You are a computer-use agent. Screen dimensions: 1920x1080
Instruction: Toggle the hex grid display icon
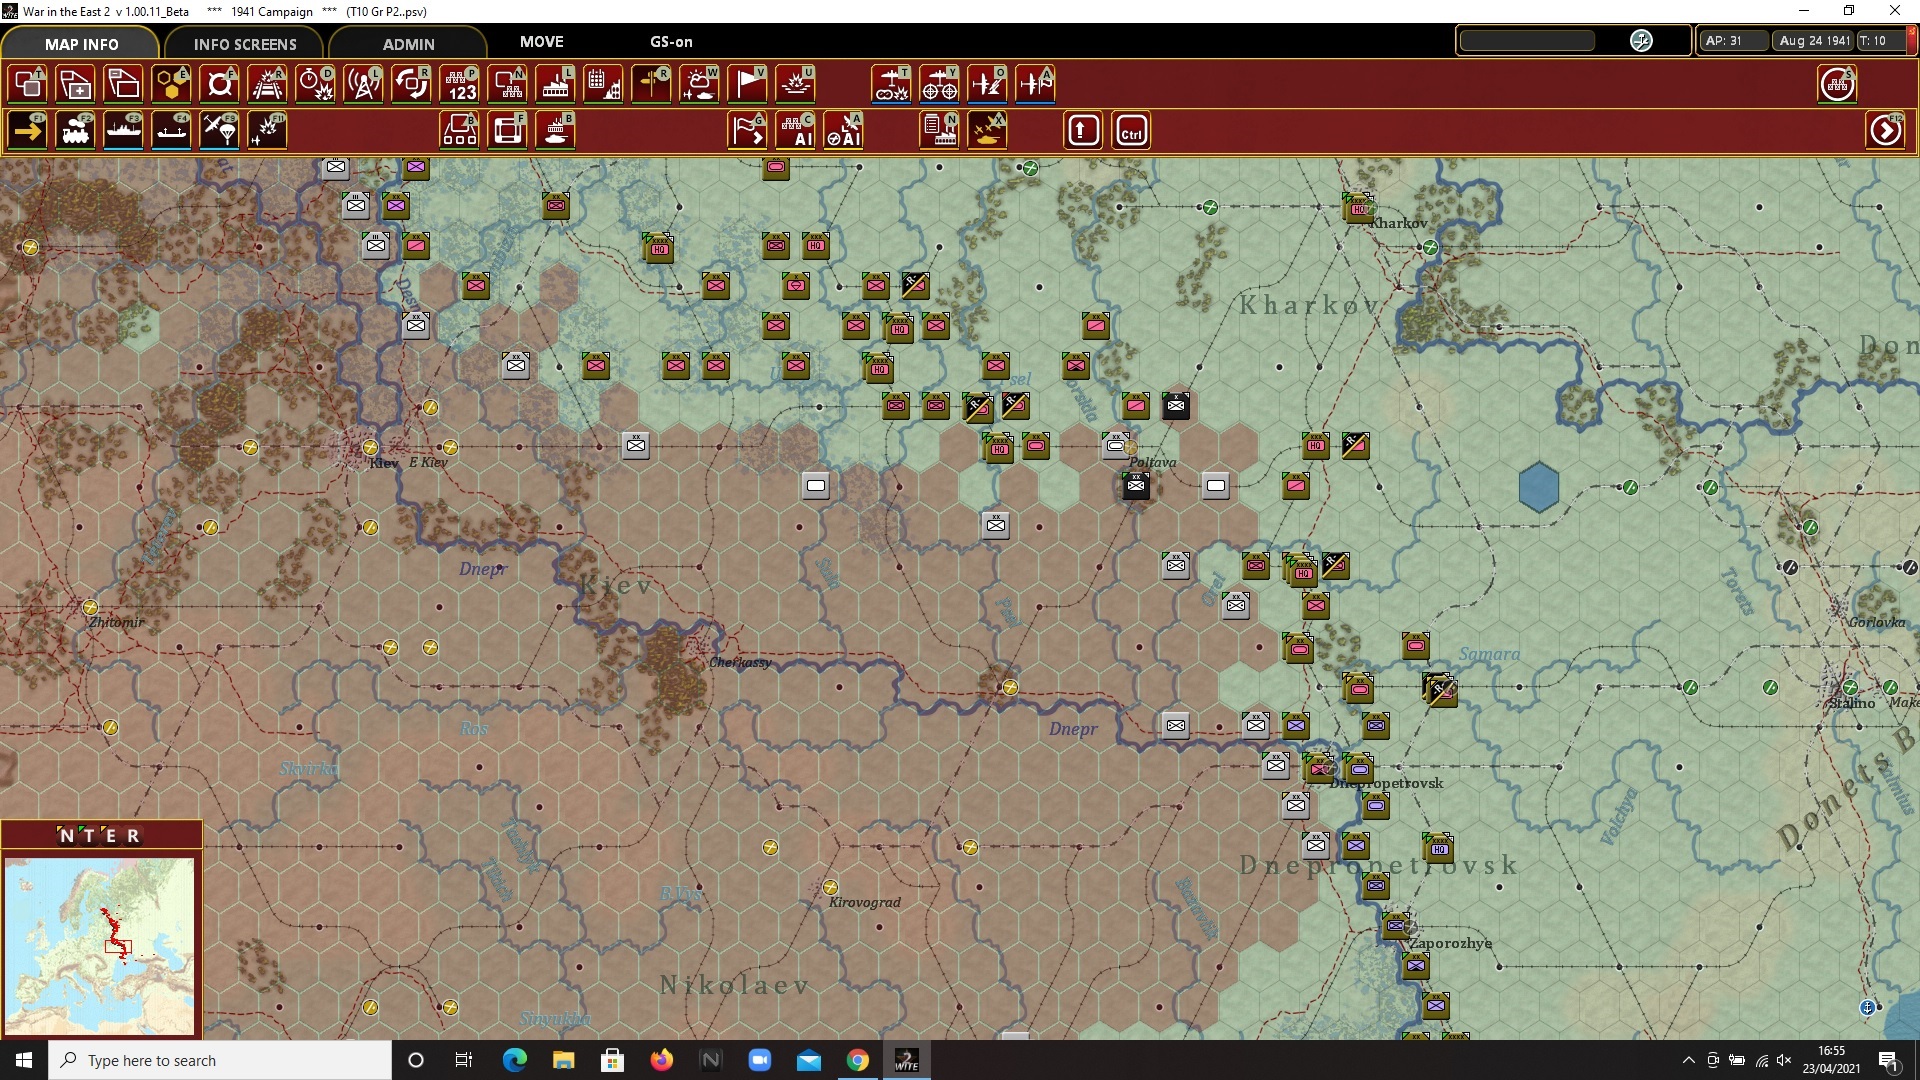172,84
